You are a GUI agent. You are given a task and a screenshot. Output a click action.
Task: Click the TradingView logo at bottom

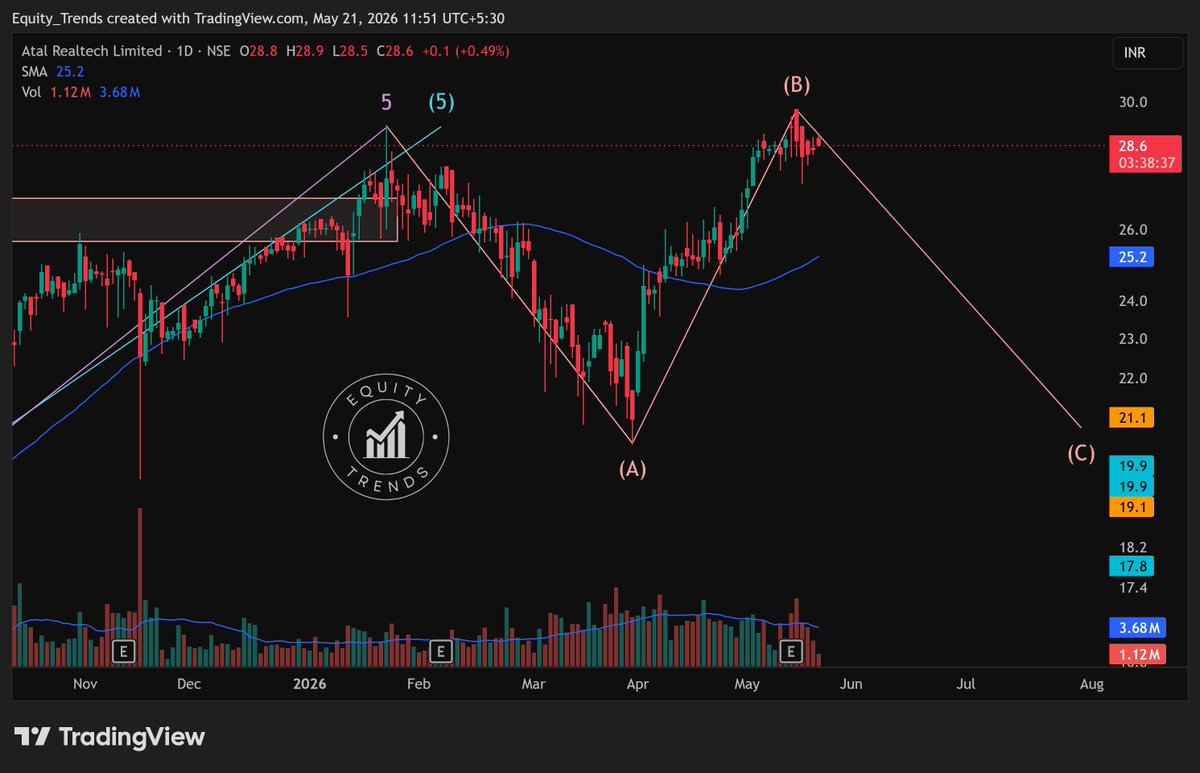(110, 737)
